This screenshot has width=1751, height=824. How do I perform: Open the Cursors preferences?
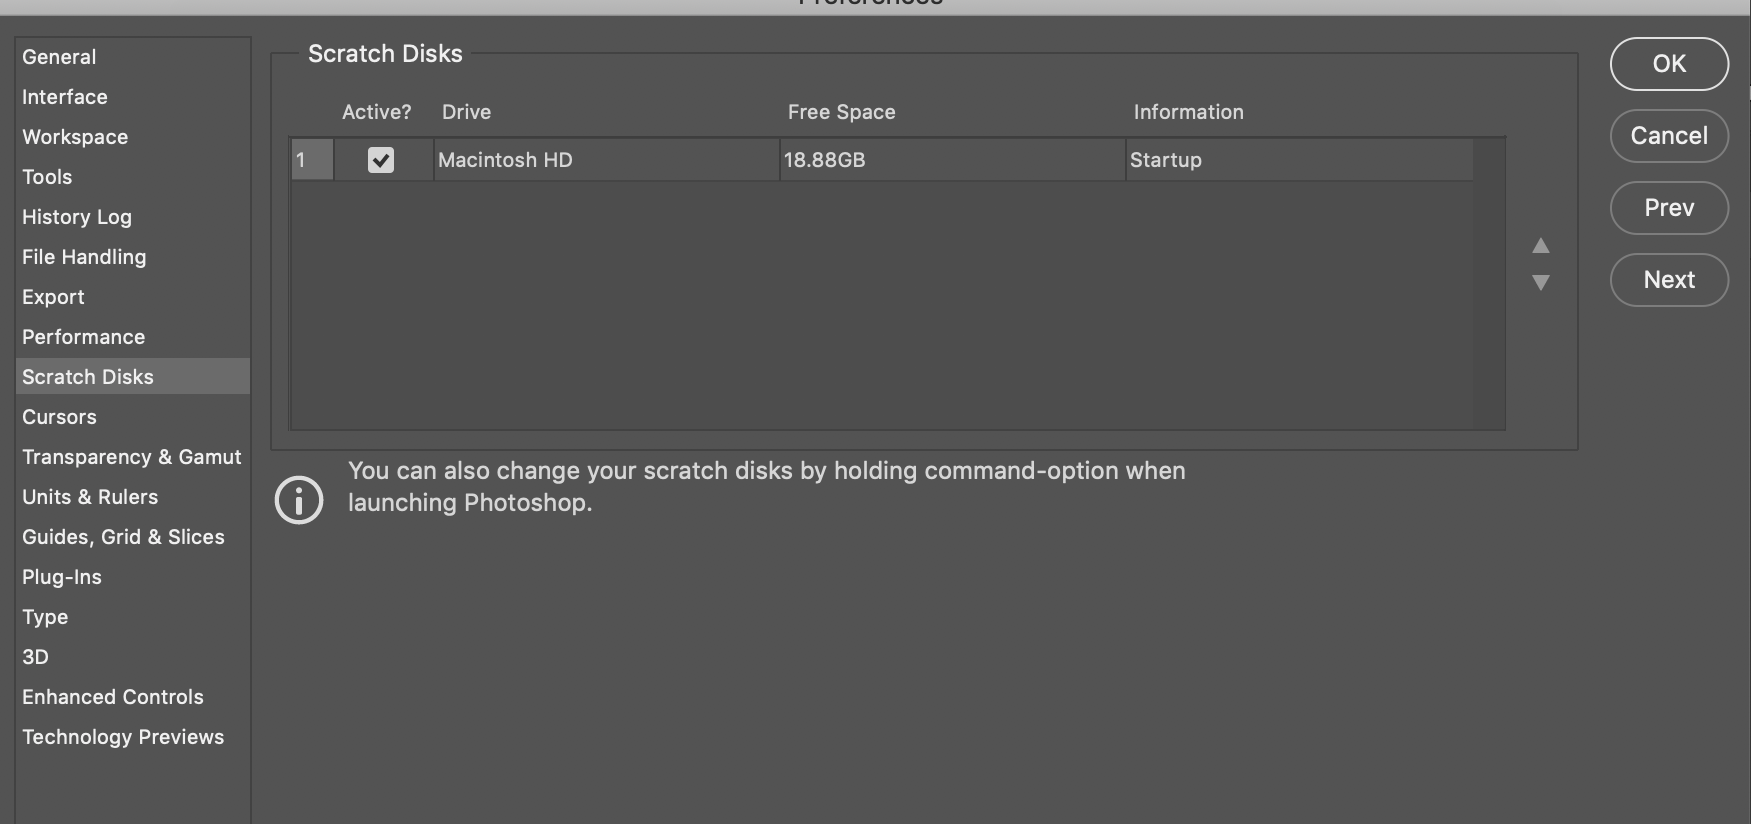point(60,417)
